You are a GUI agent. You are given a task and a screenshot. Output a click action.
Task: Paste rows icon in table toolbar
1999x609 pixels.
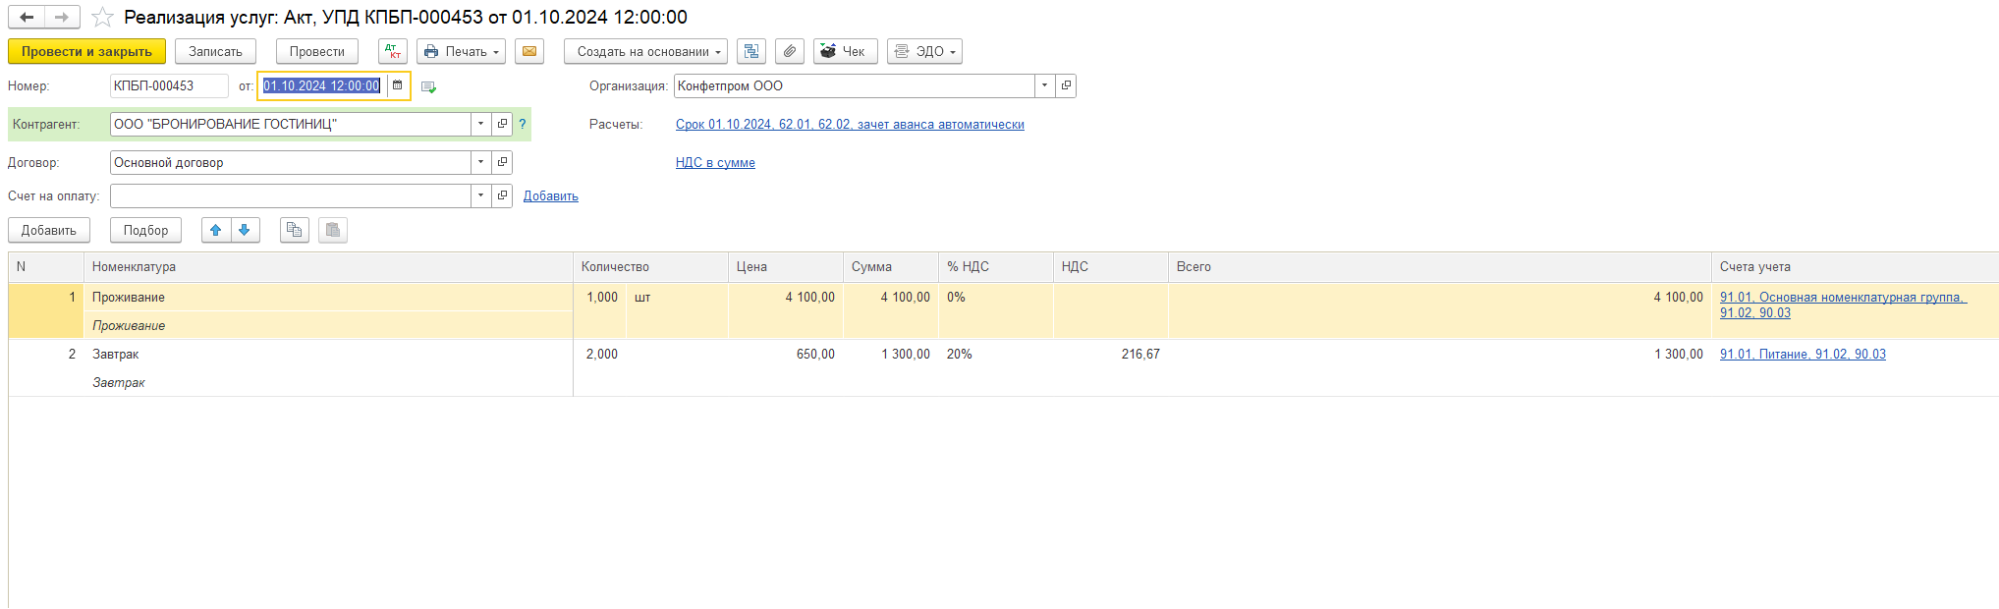[333, 230]
